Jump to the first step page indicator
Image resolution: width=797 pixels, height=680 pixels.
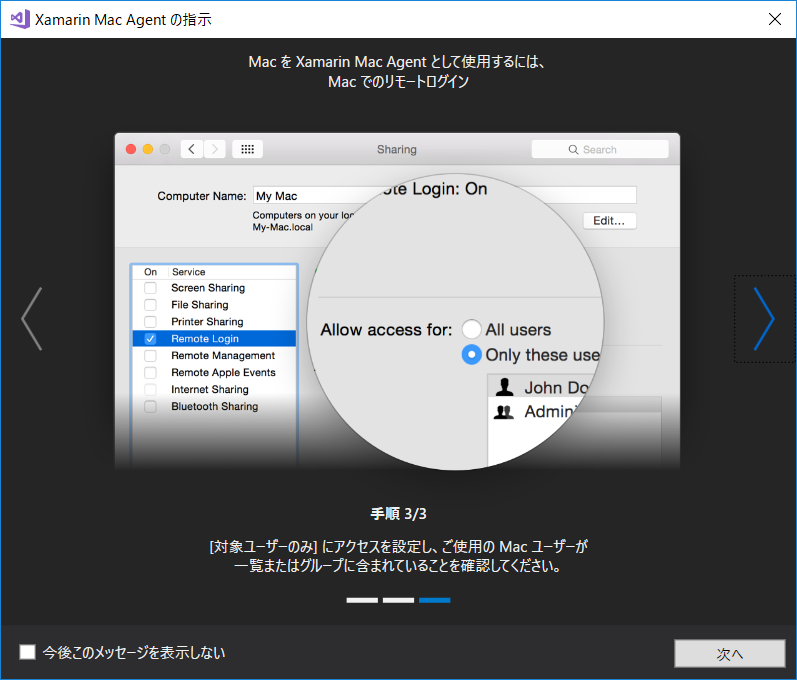point(362,600)
